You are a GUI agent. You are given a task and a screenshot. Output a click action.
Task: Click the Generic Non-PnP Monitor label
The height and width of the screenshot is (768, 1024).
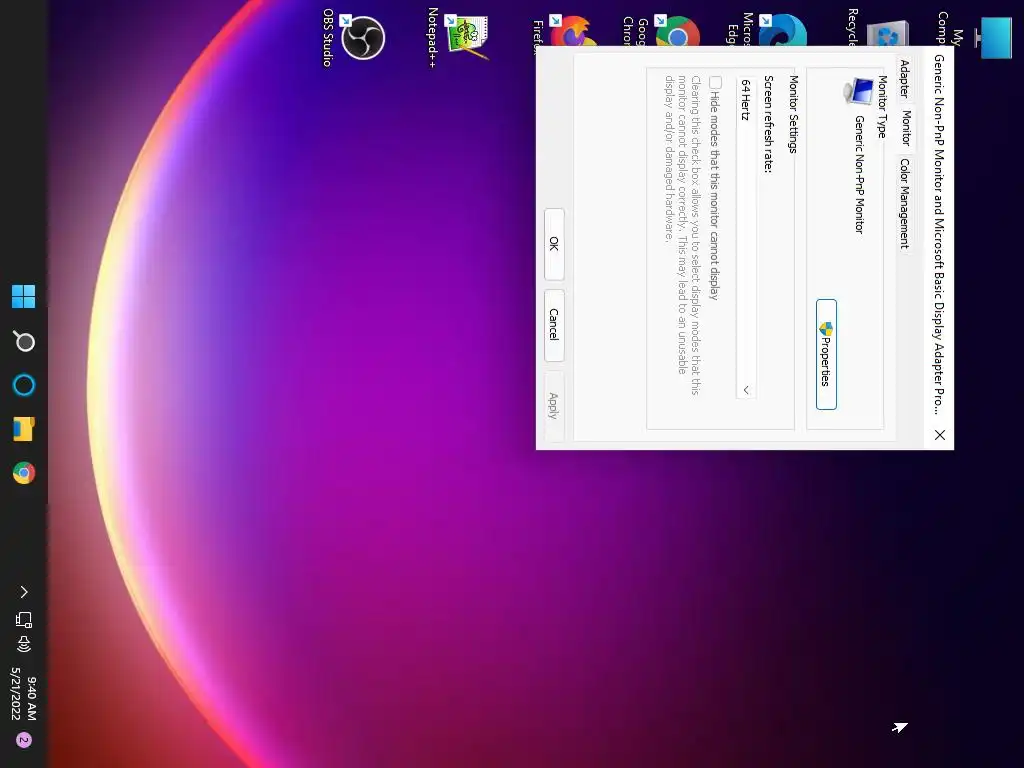pyautogui.click(x=859, y=174)
